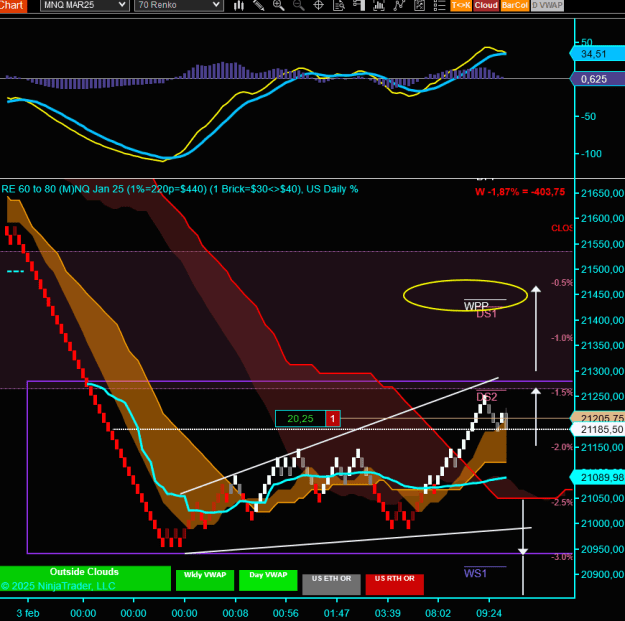Click the 21185,50 current price marker
The height and width of the screenshot is (621, 625).
coord(598,429)
